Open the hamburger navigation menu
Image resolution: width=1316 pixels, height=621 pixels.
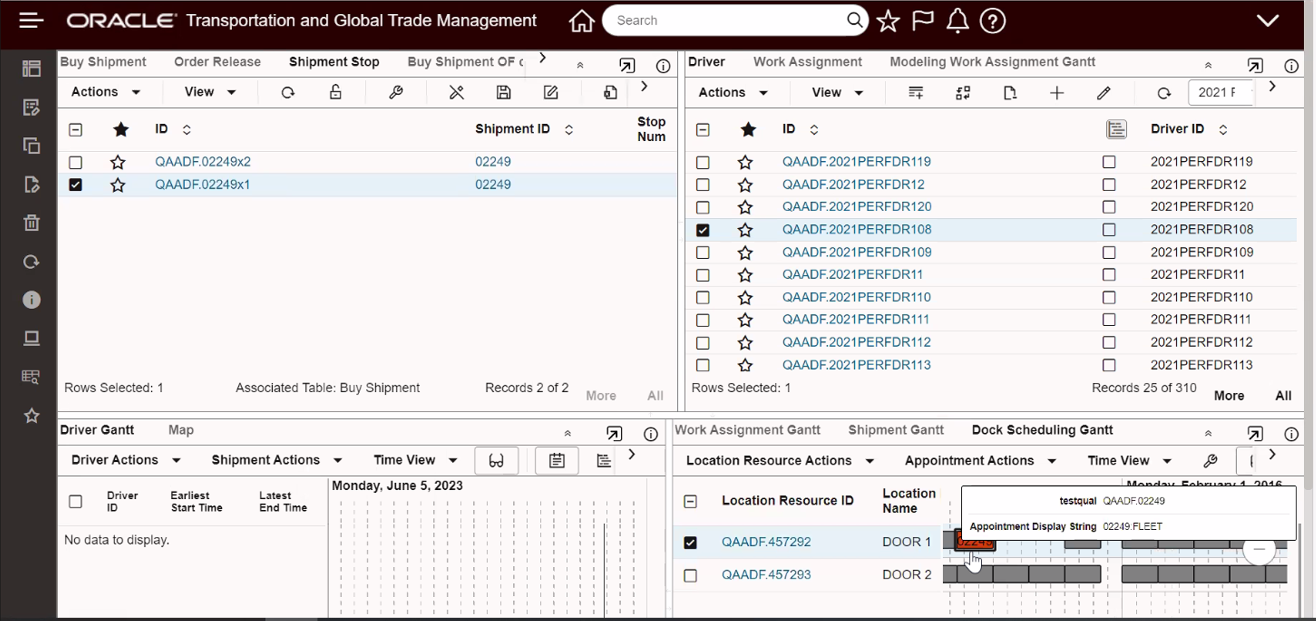tap(31, 21)
